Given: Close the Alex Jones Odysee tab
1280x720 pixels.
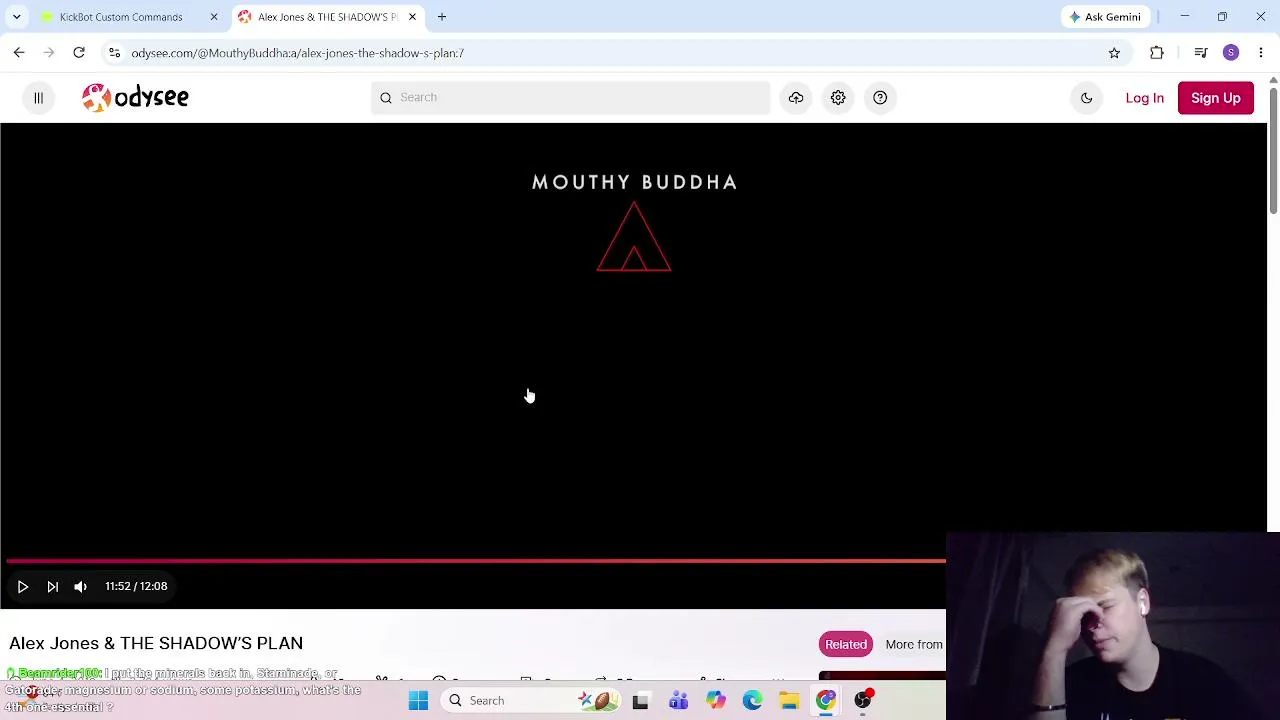Looking at the screenshot, I should click(x=412, y=17).
